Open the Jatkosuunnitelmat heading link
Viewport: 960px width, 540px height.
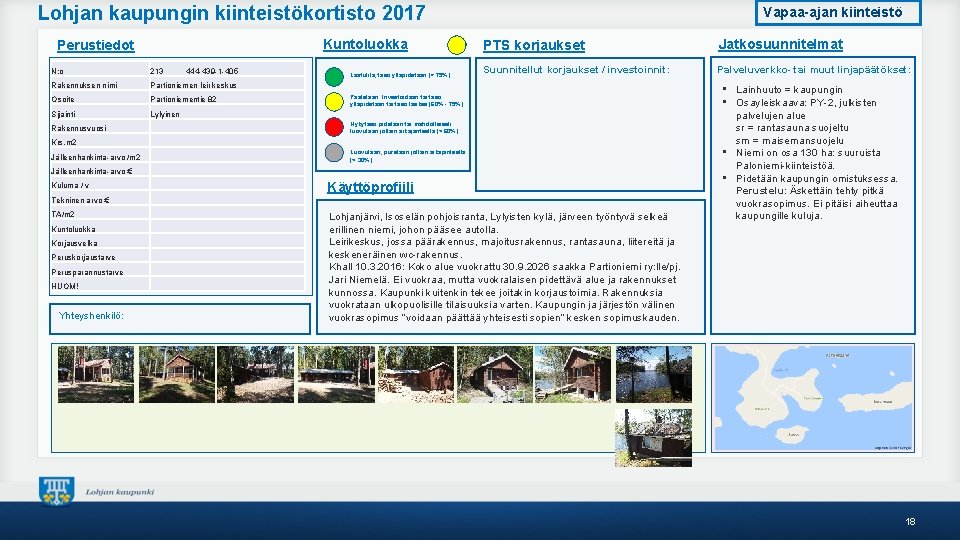tap(780, 44)
